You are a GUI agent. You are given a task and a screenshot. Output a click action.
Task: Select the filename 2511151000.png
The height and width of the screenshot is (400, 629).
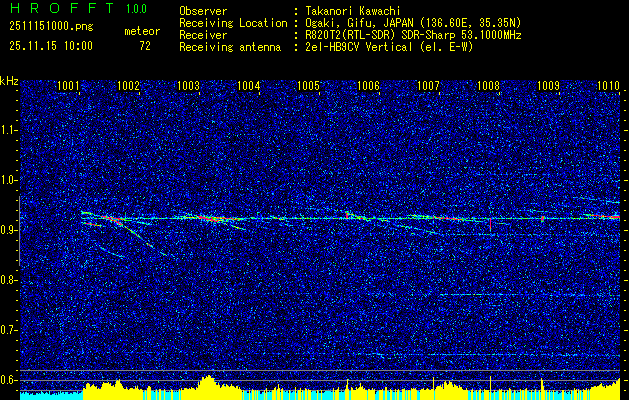(51, 27)
